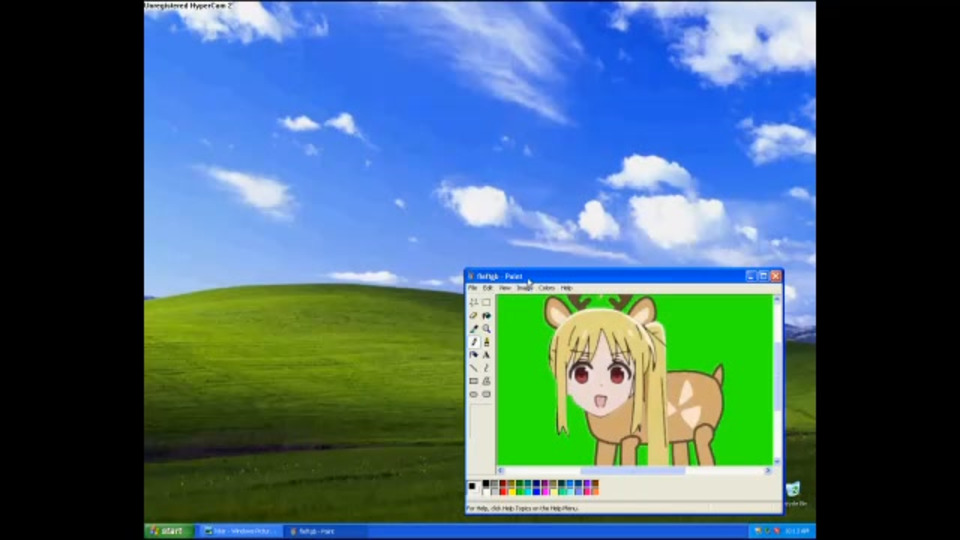Click the vertical scrollbar thumb
This screenshot has height=540, width=960.
tap(777, 377)
